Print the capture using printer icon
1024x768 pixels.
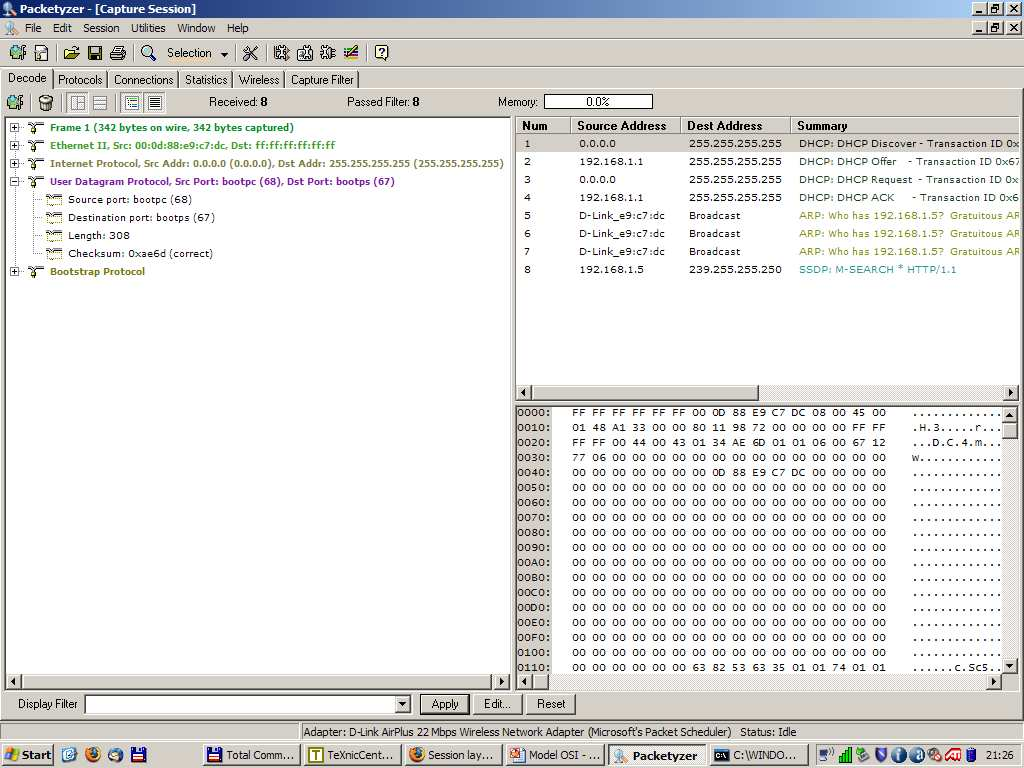118,53
